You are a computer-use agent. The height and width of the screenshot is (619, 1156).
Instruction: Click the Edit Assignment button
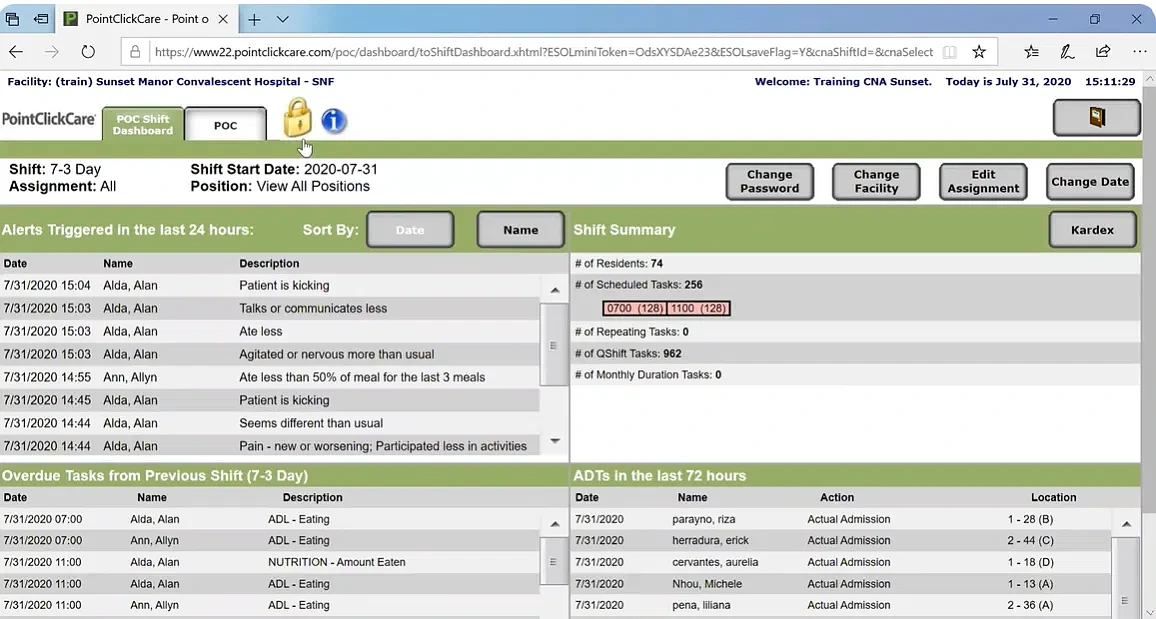pyautogui.click(x=983, y=181)
